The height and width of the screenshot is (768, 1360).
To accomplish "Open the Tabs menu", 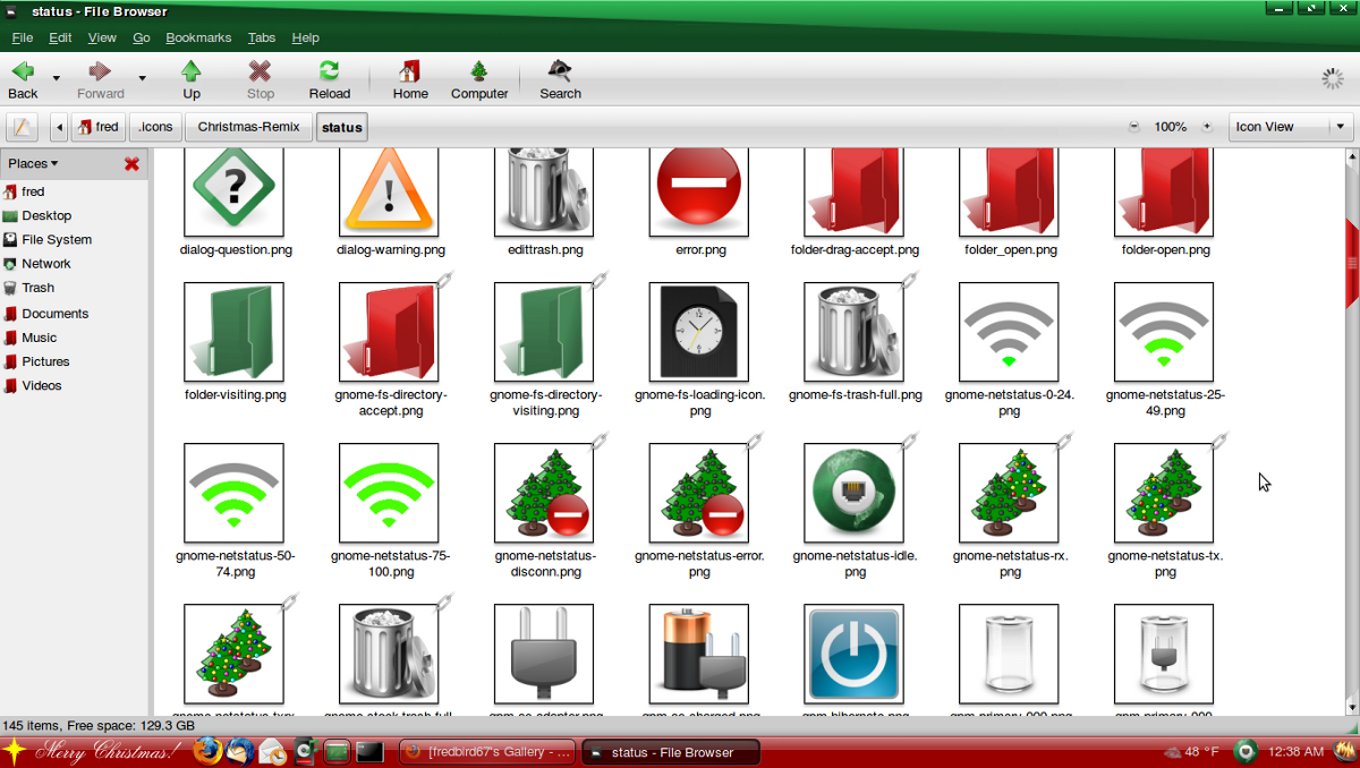I will tap(261, 37).
